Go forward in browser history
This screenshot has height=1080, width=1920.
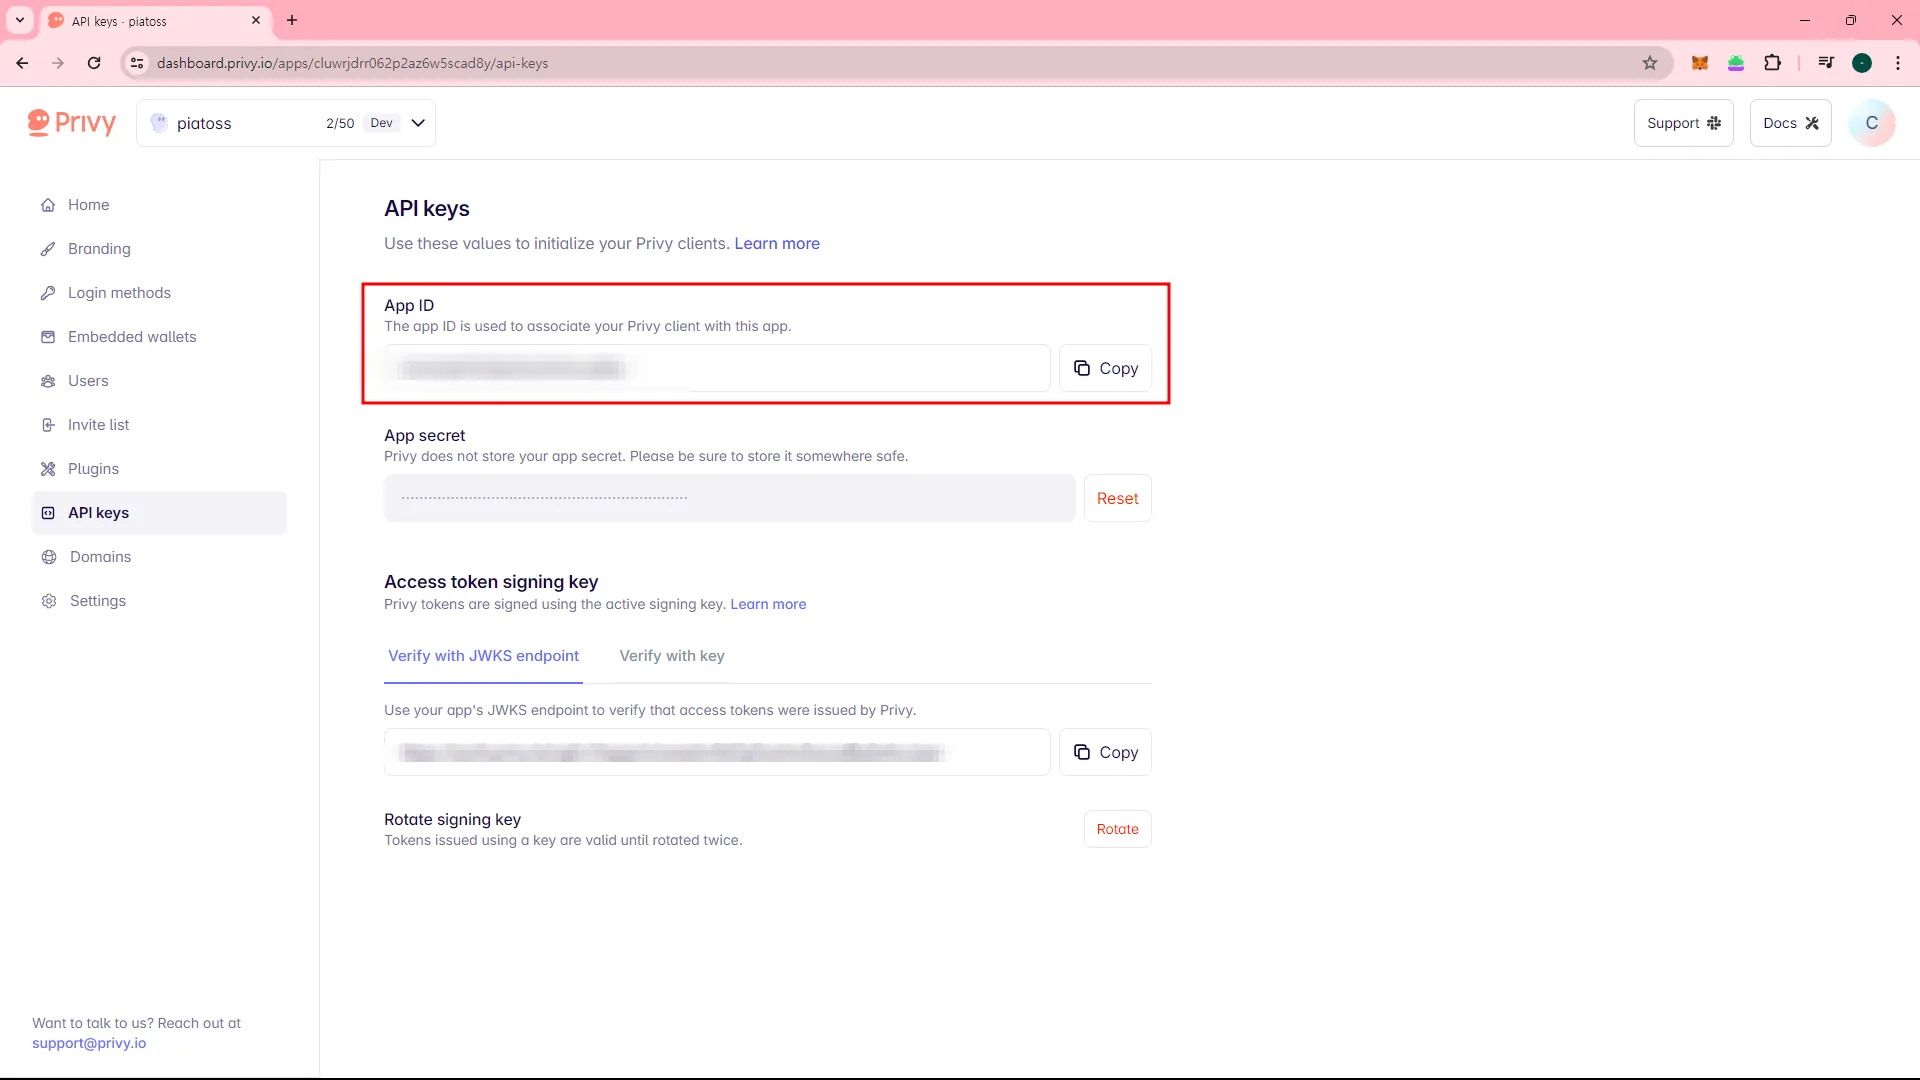(x=58, y=63)
